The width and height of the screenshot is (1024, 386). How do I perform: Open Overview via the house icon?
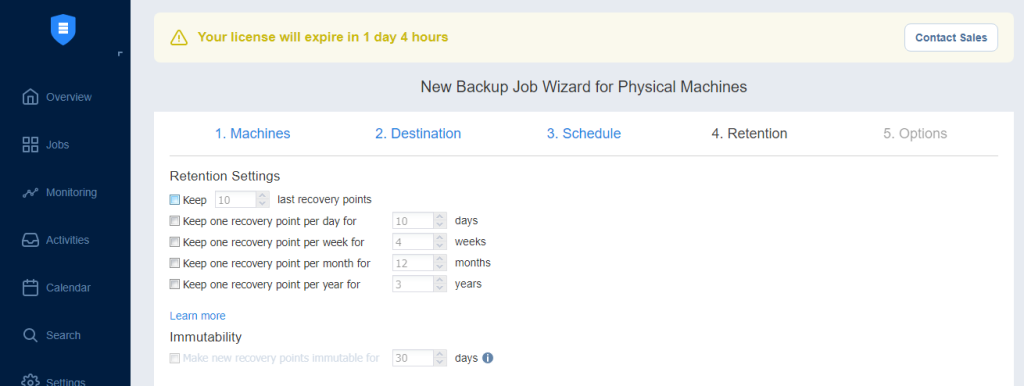30,97
